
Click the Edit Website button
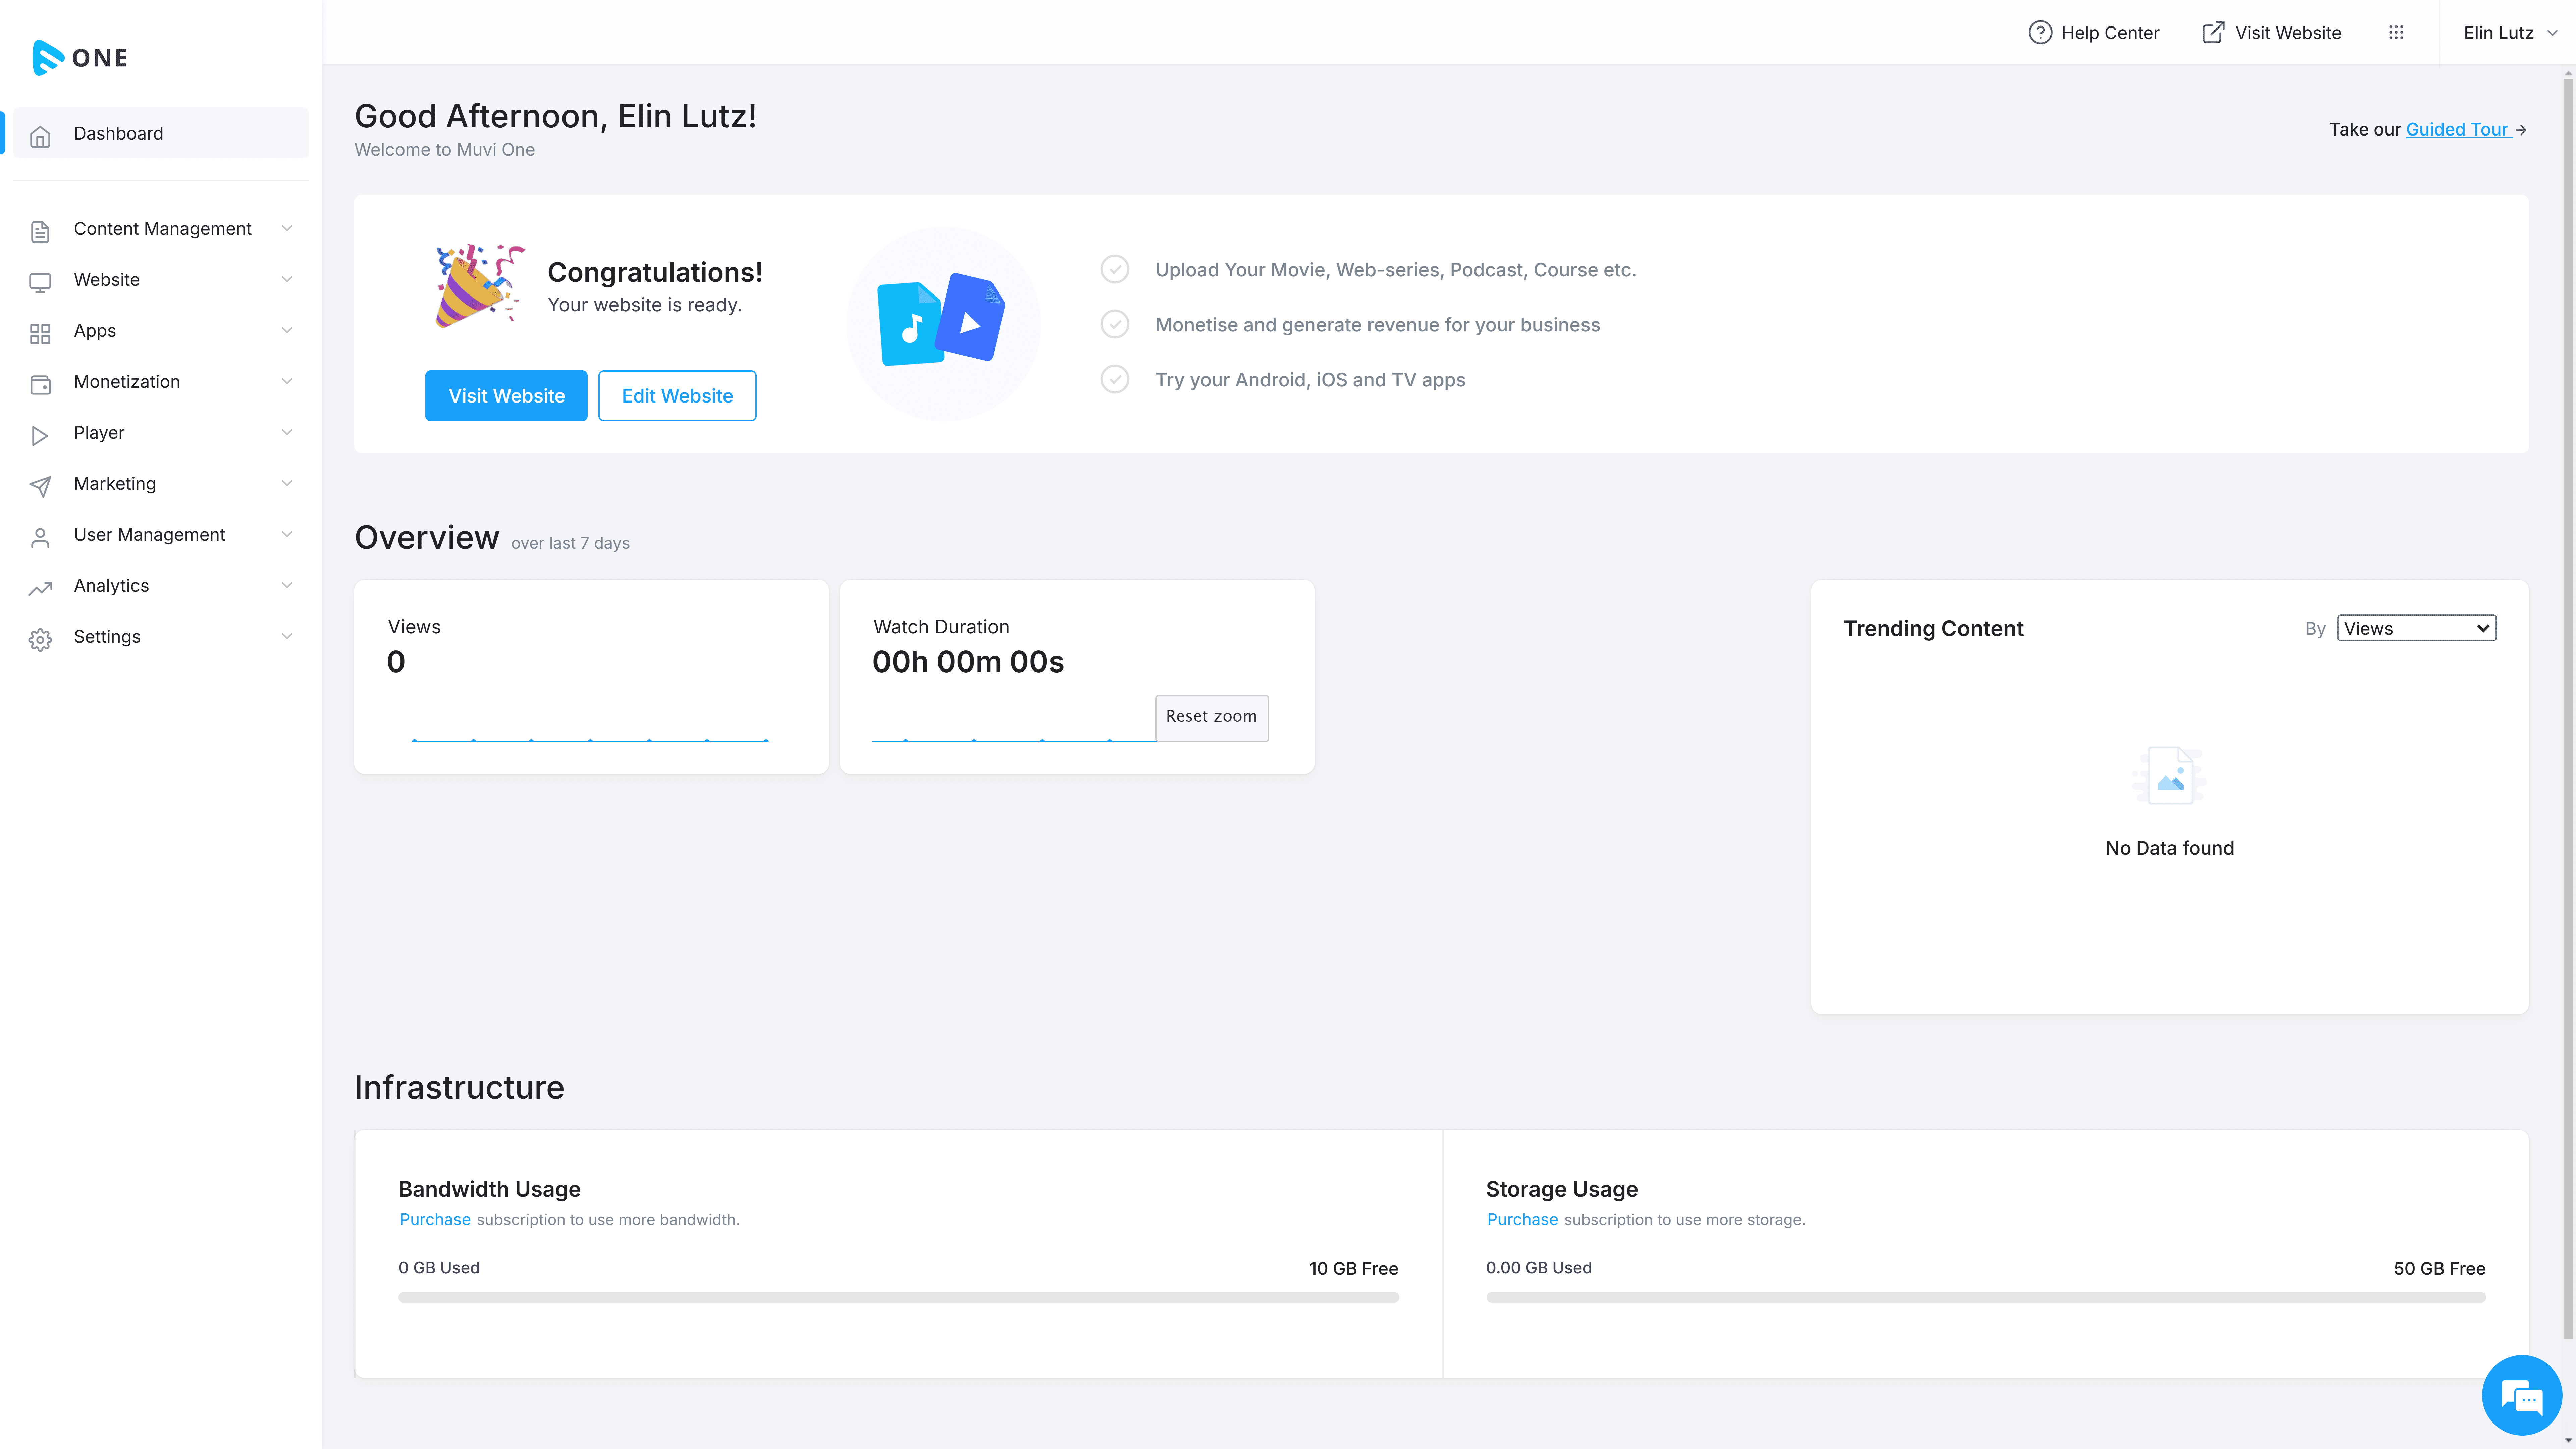pos(677,396)
